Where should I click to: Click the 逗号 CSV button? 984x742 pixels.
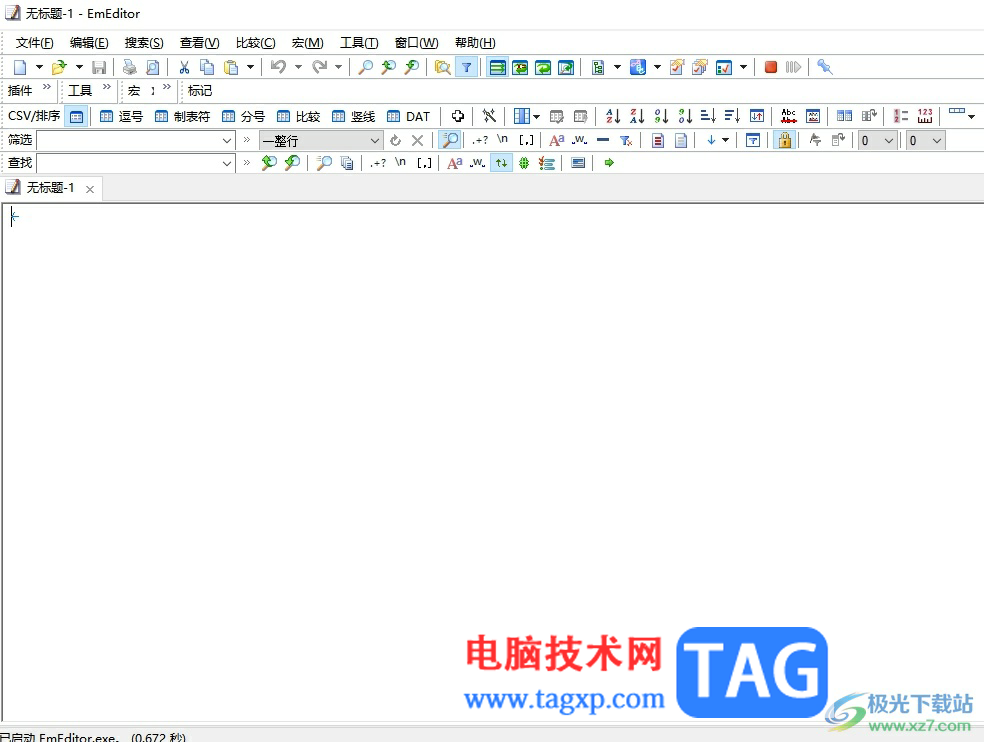point(122,116)
